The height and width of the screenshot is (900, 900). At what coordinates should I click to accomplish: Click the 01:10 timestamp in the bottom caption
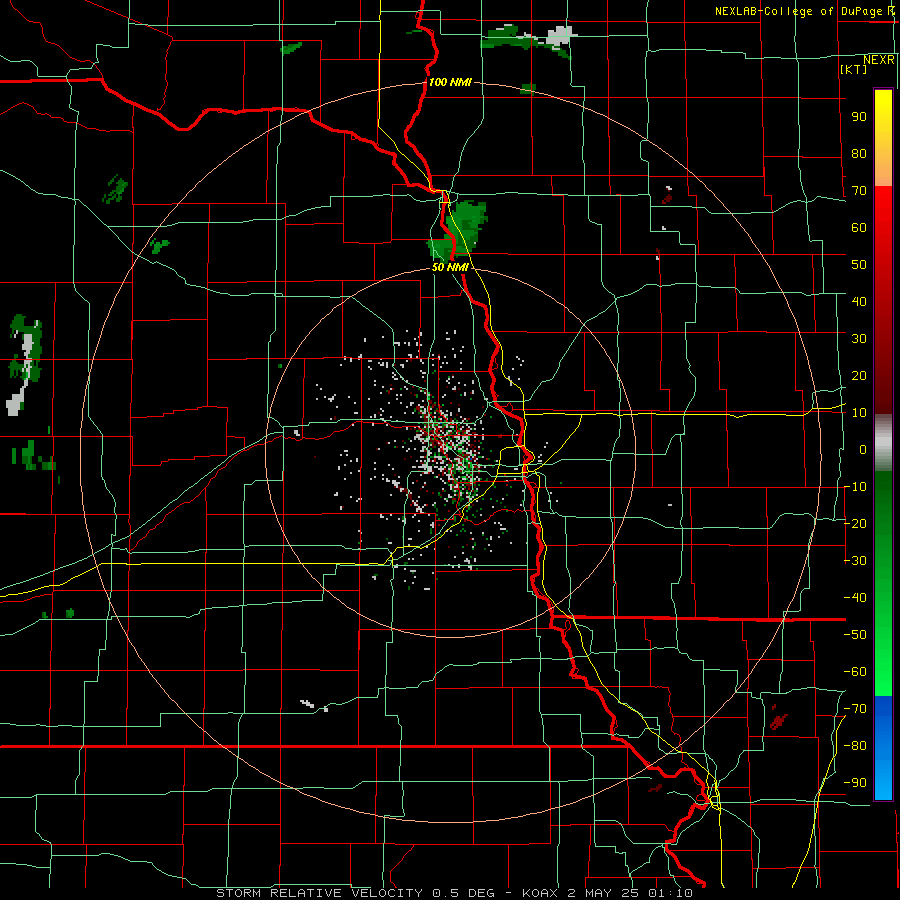coord(670,893)
